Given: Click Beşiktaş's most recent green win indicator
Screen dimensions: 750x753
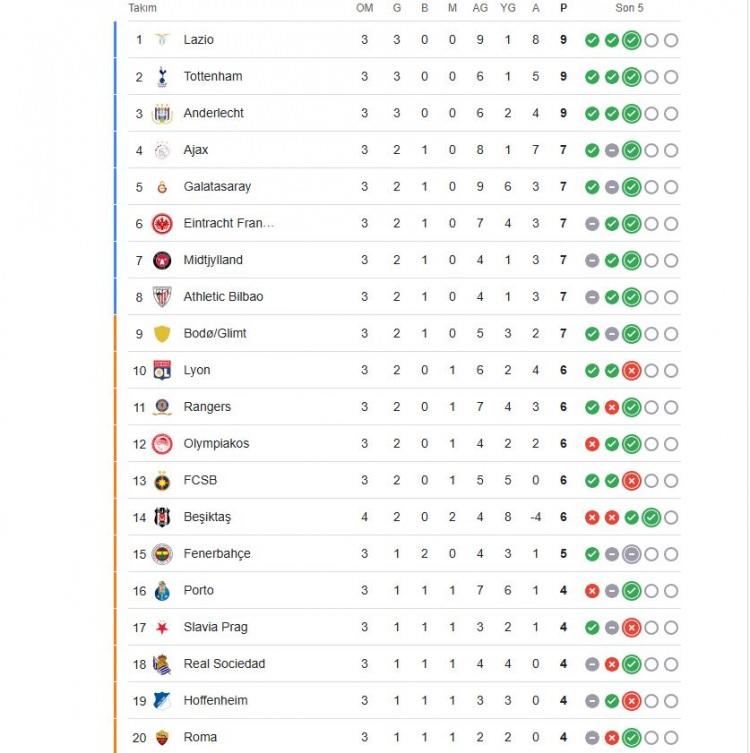Looking at the screenshot, I should click(651, 517).
